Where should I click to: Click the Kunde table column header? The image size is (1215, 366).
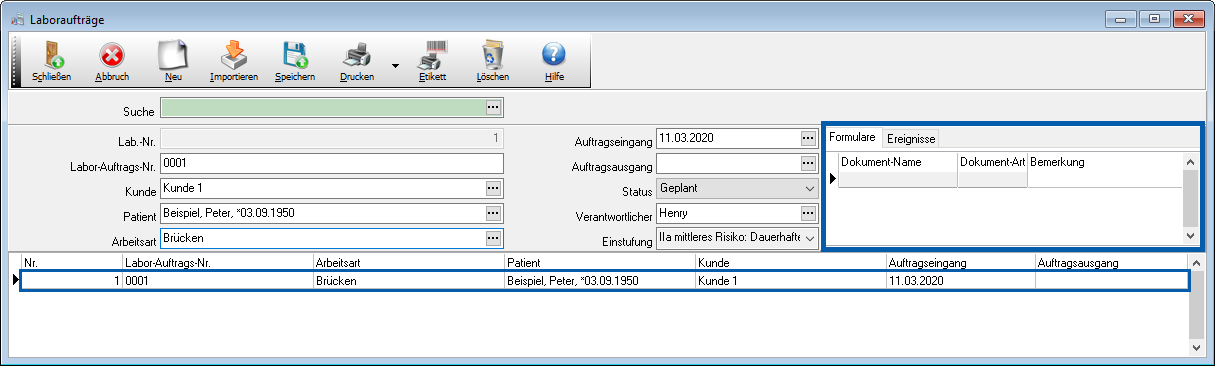[x=790, y=263]
